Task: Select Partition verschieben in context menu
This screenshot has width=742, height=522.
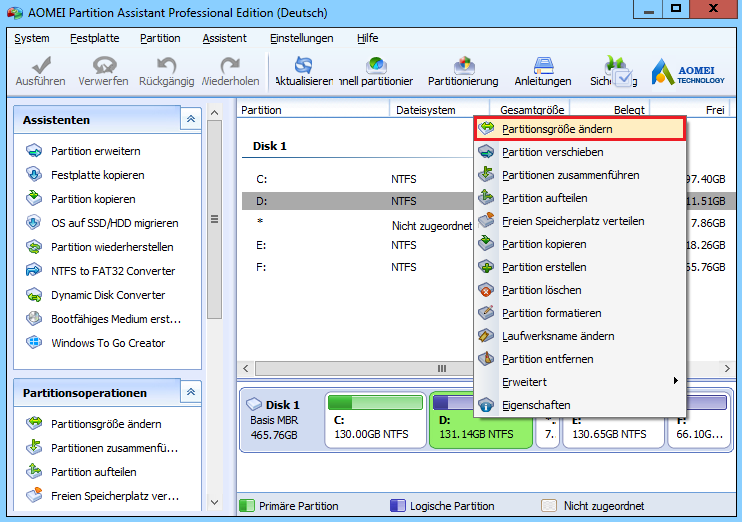Action: tap(580, 152)
